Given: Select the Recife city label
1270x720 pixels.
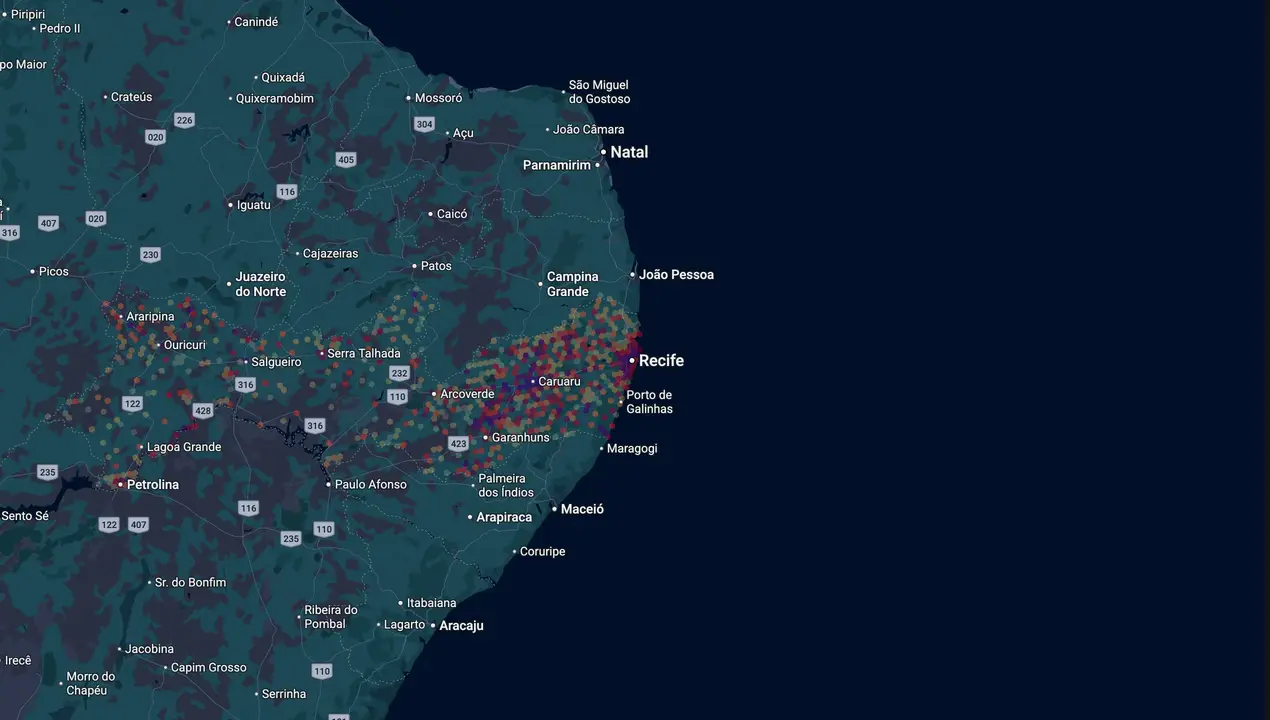Looking at the screenshot, I should [661, 360].
